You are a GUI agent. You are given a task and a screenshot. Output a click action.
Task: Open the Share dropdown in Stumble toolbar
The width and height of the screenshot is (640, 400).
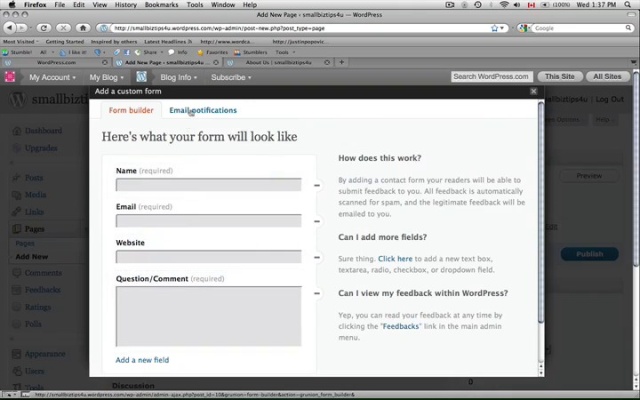149,52
